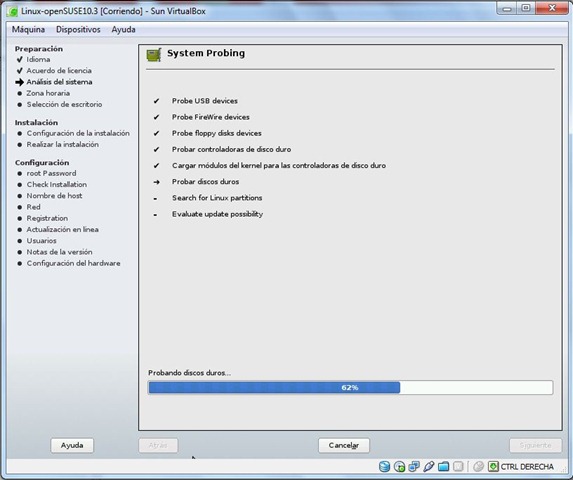The height and width of the screenshot is (480, 573).
Task: Click the green host key arrow icon
Action: tap(493, 466)
